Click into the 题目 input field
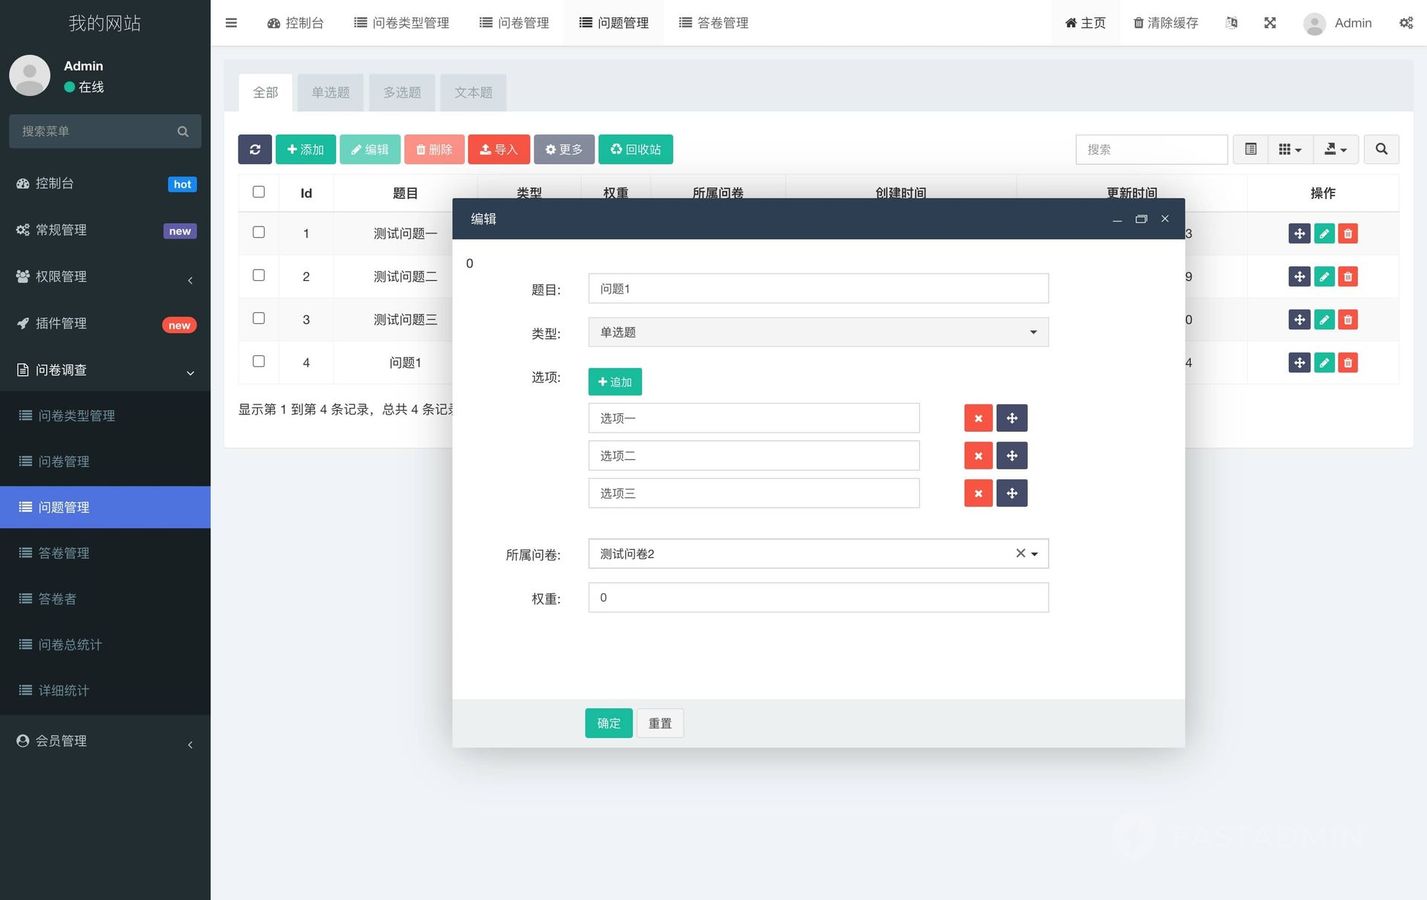This screenshot has width=1427, height=900. tap(818, 289)
